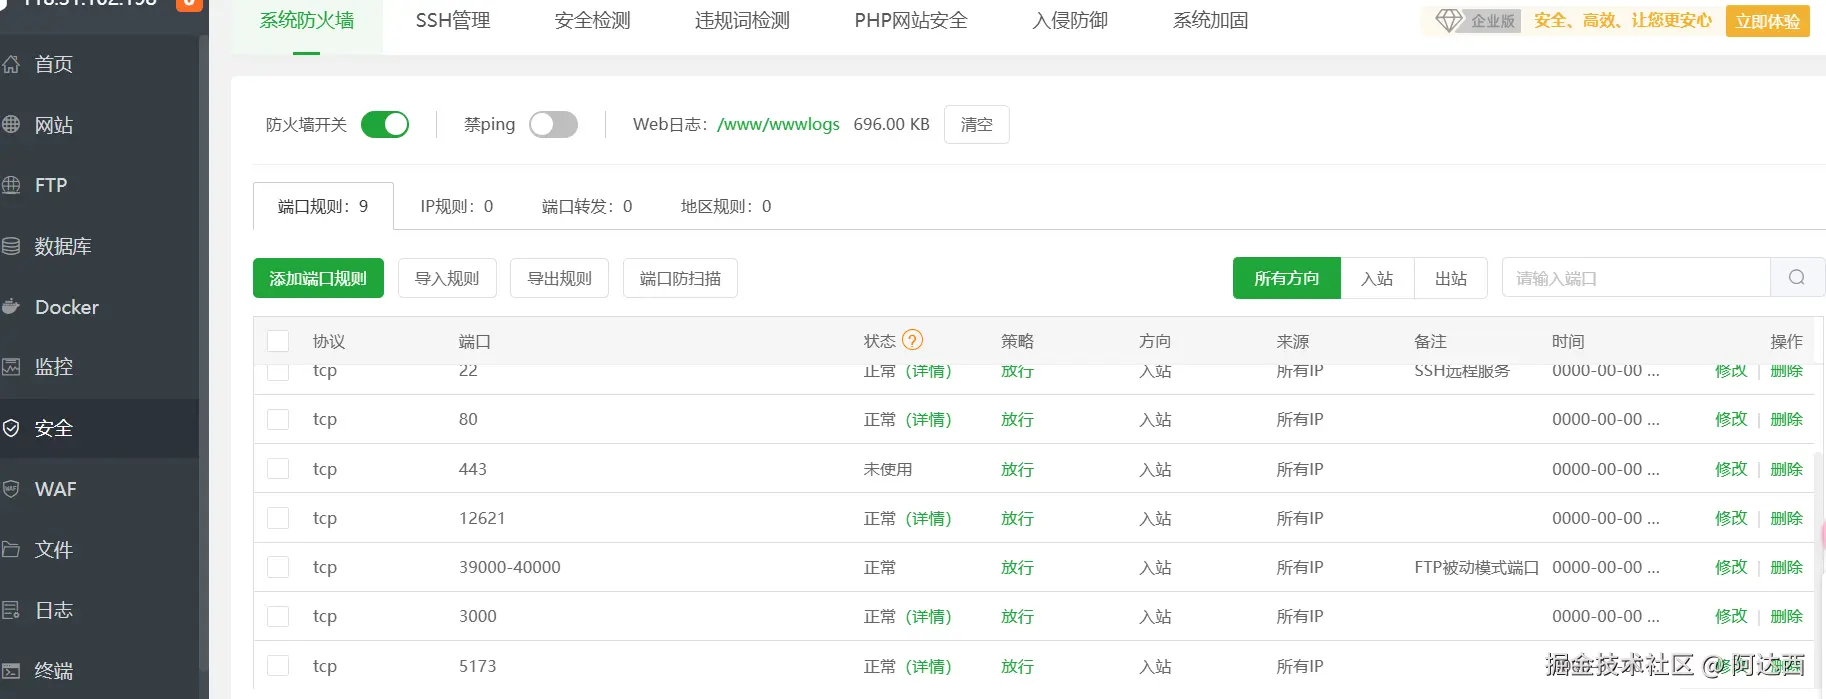Click 删除 for port 80 row
The height and width of the screenshot is (699, 1826).
[1786, 419]
